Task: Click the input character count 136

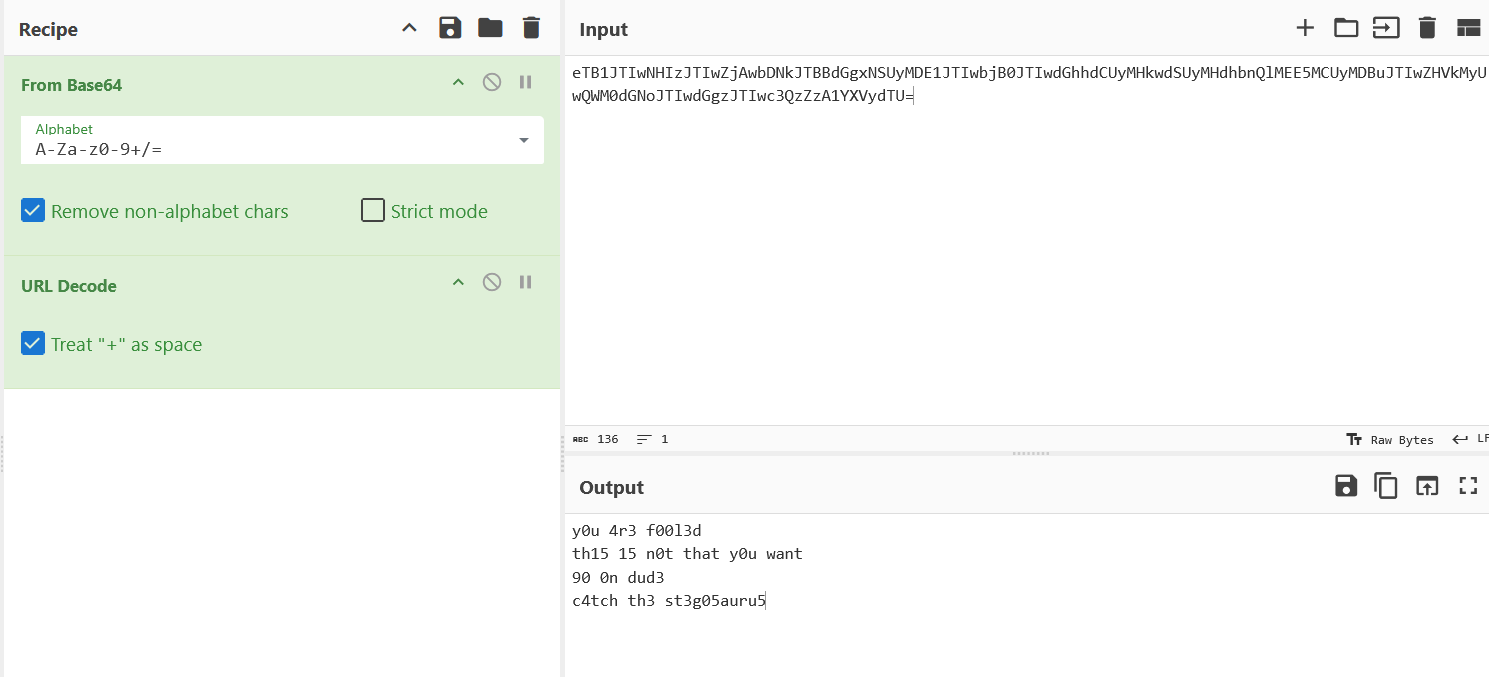Action: click(x=596, y=439)
